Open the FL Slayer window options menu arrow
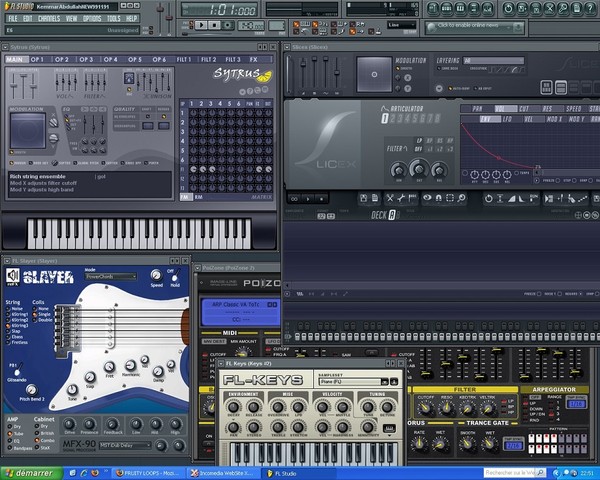Image resolution: width=600 pixels, height=480 pixels. 7,261
